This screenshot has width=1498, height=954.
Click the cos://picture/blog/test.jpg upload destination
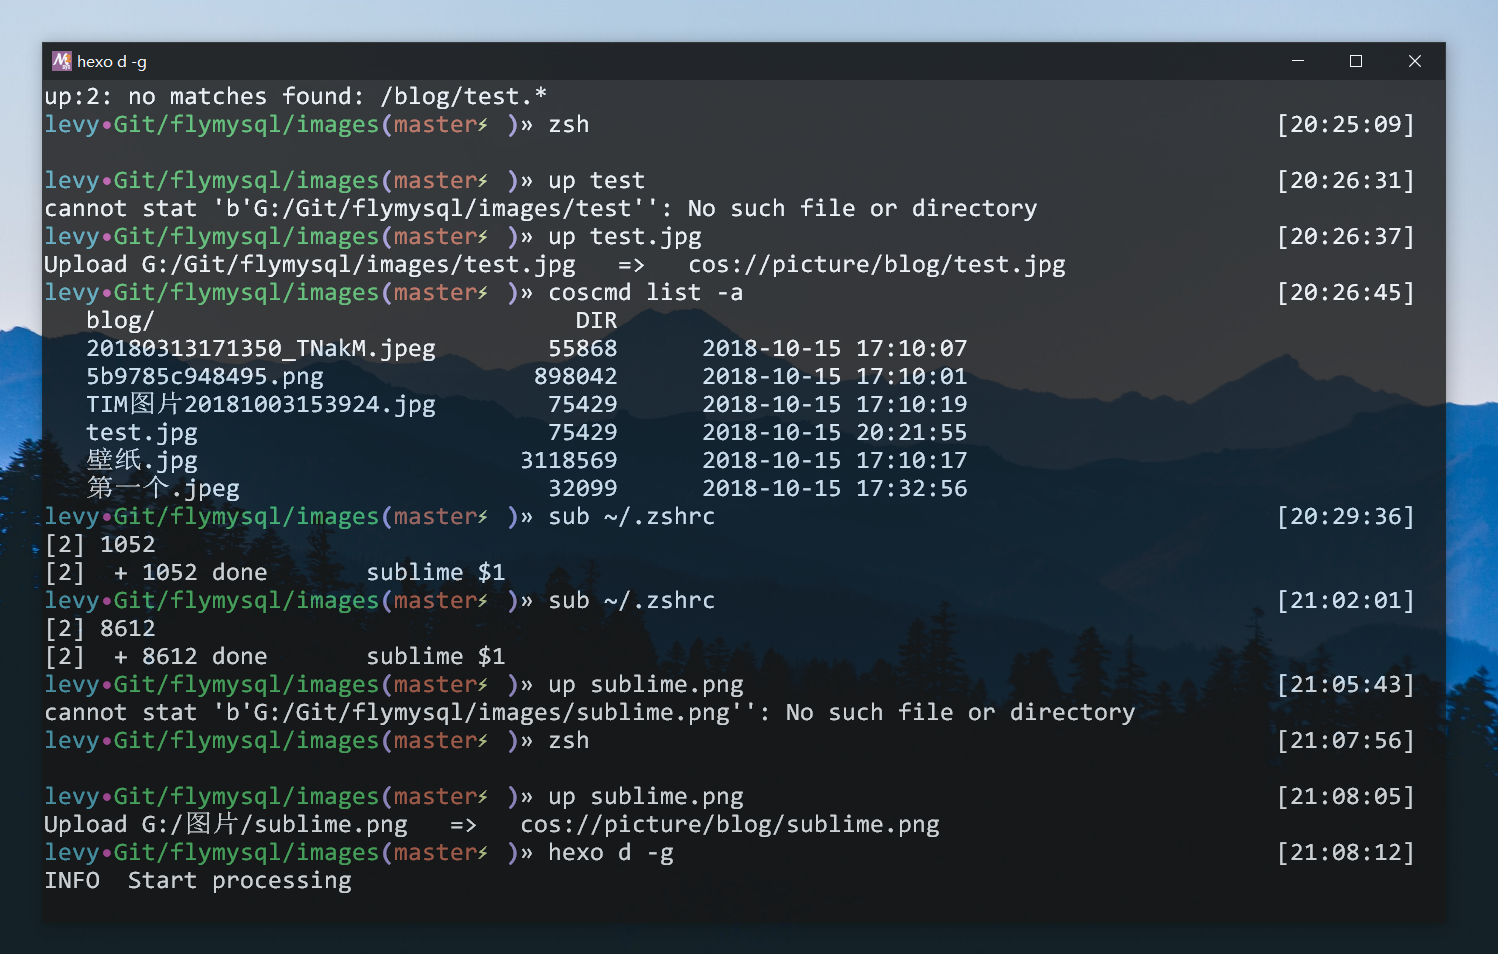point(877,265)
